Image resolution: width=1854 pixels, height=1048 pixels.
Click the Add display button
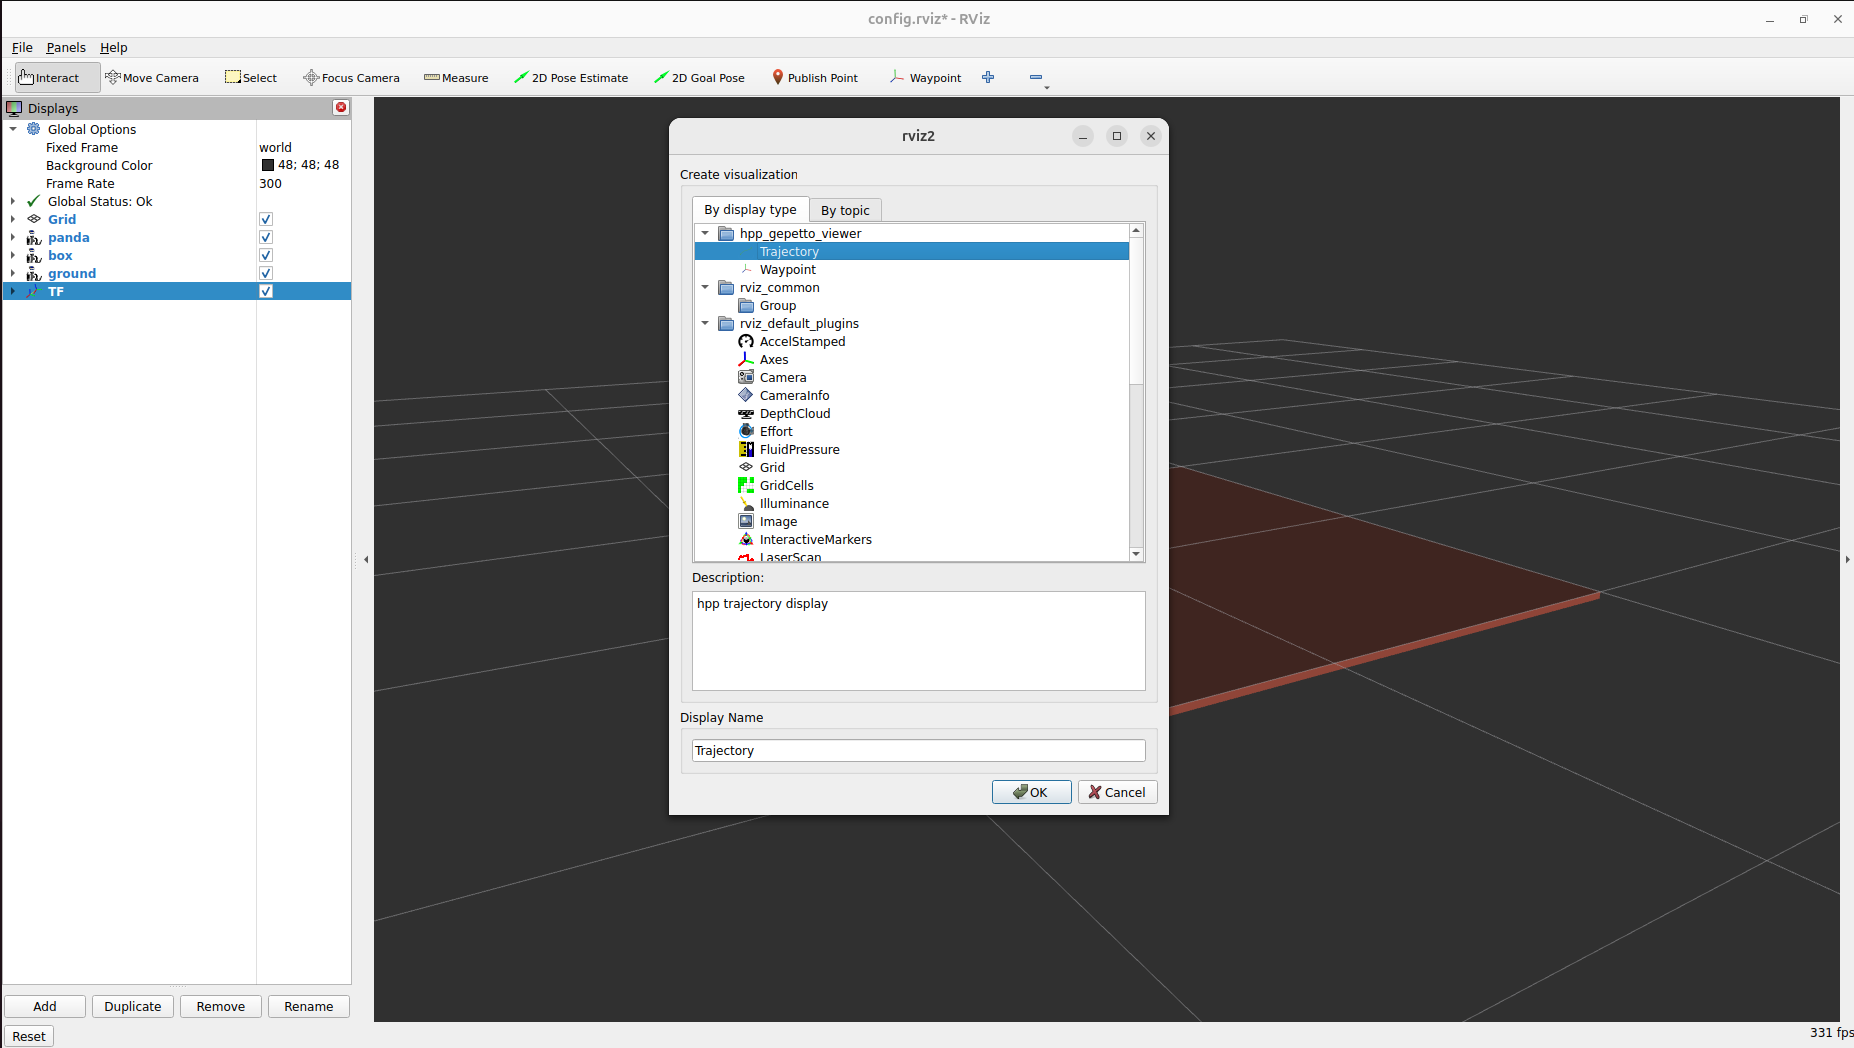pos(45,1006)
